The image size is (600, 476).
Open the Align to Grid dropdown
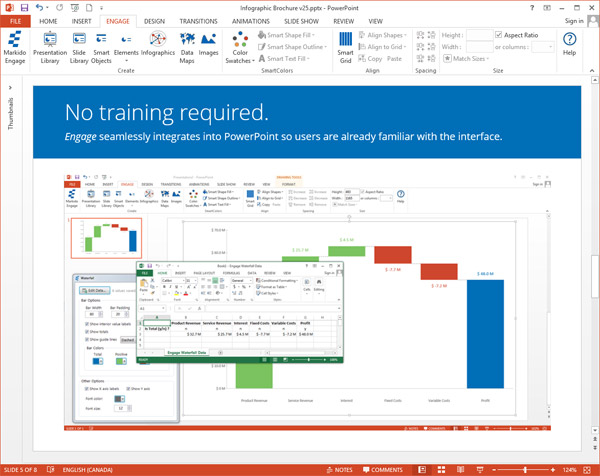click(382, 47)
